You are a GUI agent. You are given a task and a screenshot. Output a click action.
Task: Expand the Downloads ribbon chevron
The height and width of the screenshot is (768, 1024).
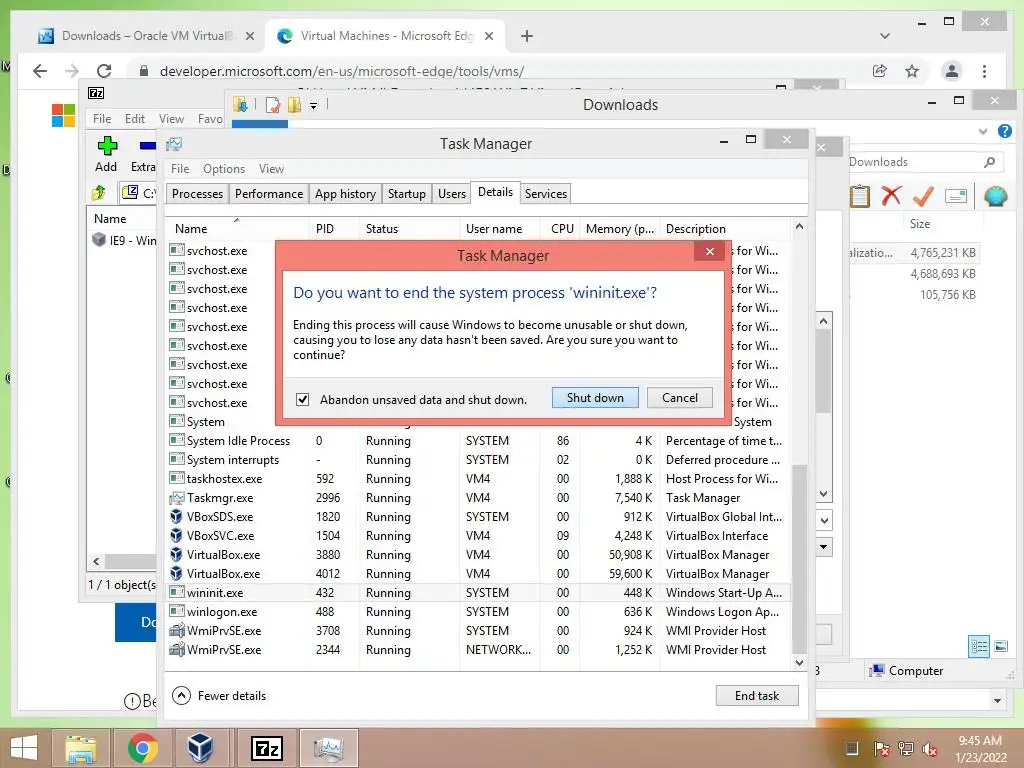[x=983, y=131]
